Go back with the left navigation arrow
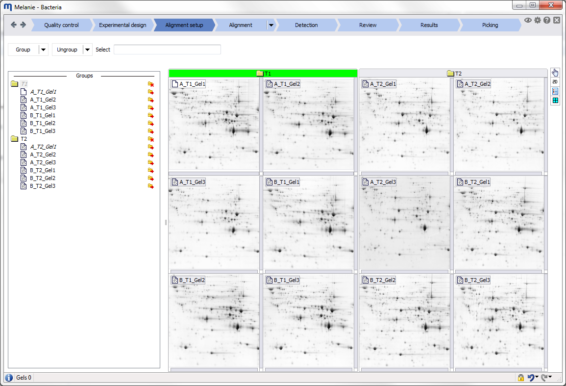 (x=14, y=25)
